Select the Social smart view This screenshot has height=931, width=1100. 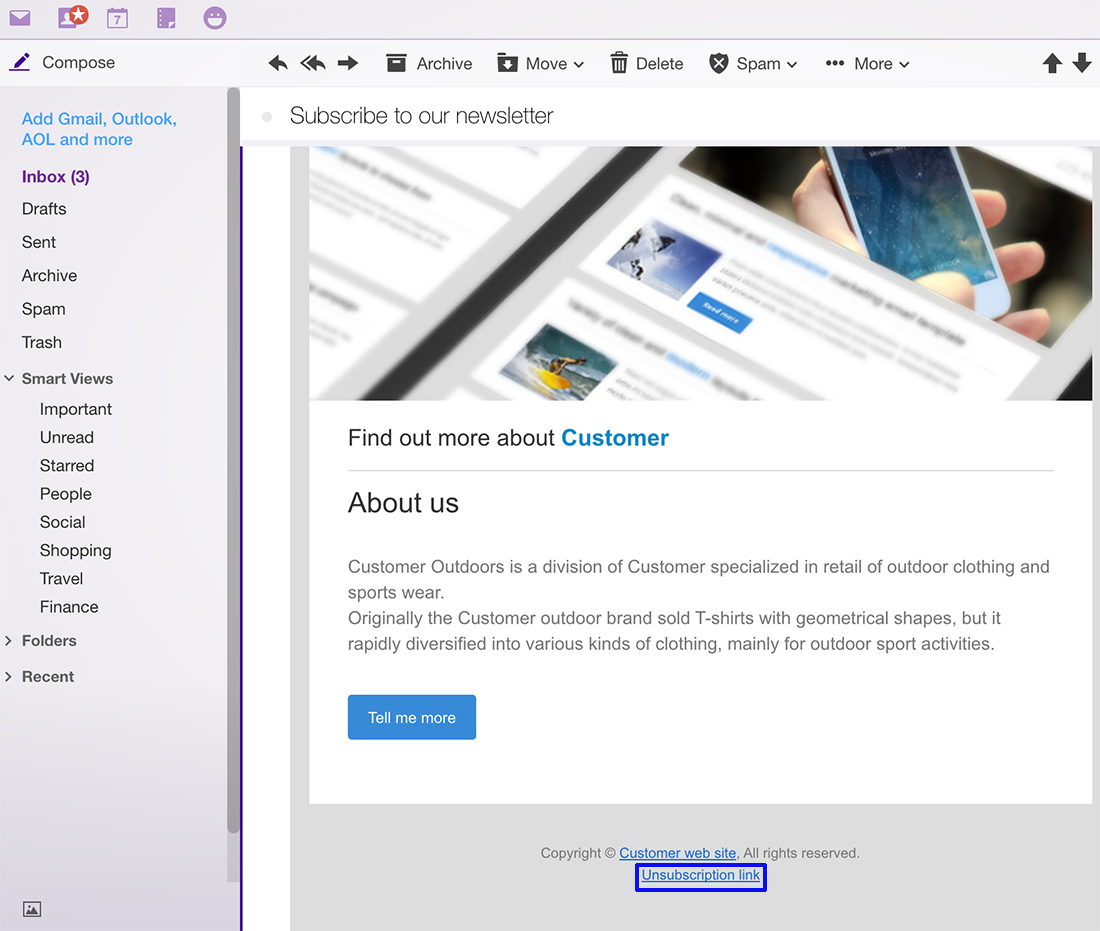62,523
